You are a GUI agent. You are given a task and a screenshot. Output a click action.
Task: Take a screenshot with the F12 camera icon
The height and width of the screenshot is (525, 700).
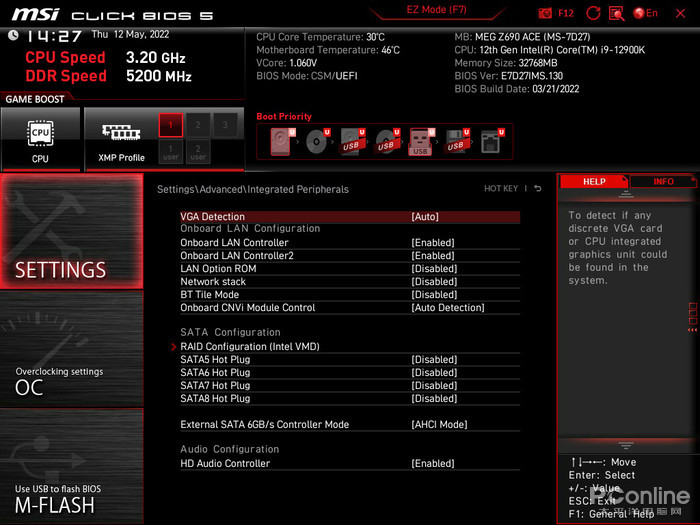(x=545, y=13)
